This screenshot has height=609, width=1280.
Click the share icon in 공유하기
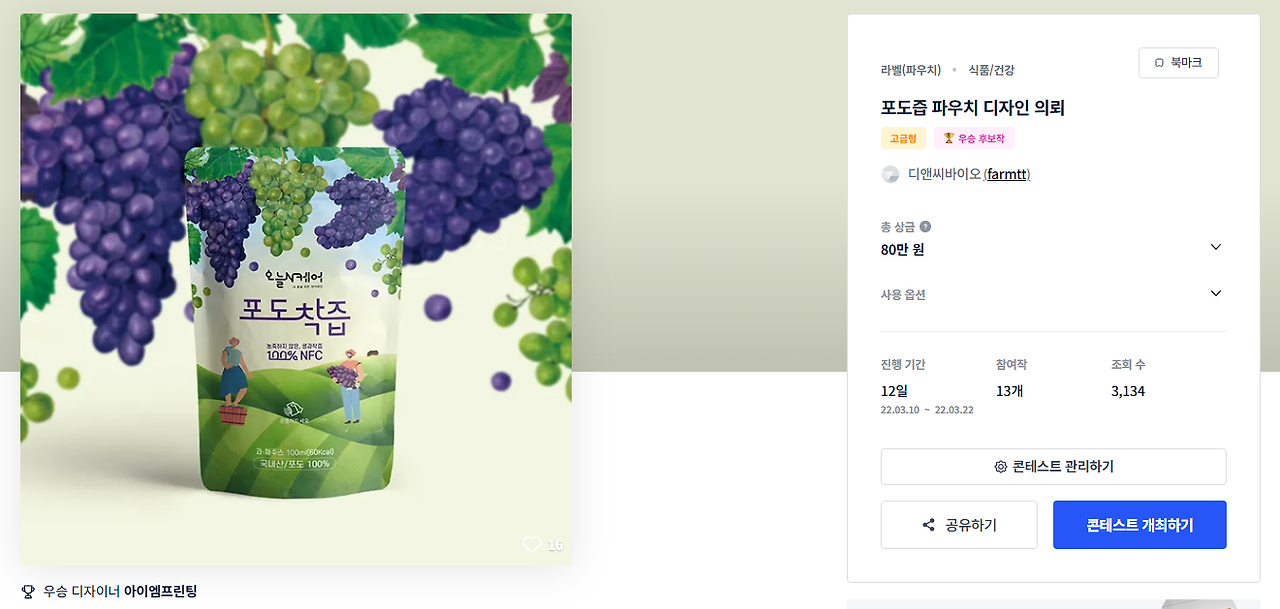[929, 525]
